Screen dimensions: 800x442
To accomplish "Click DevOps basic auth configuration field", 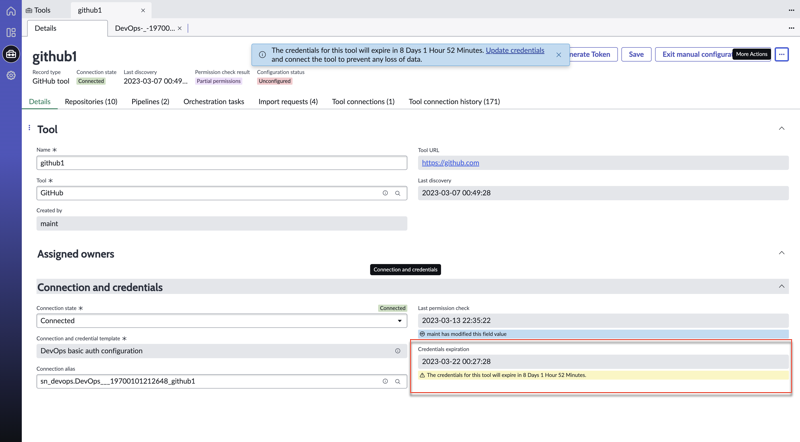I will tap(222, 351).
